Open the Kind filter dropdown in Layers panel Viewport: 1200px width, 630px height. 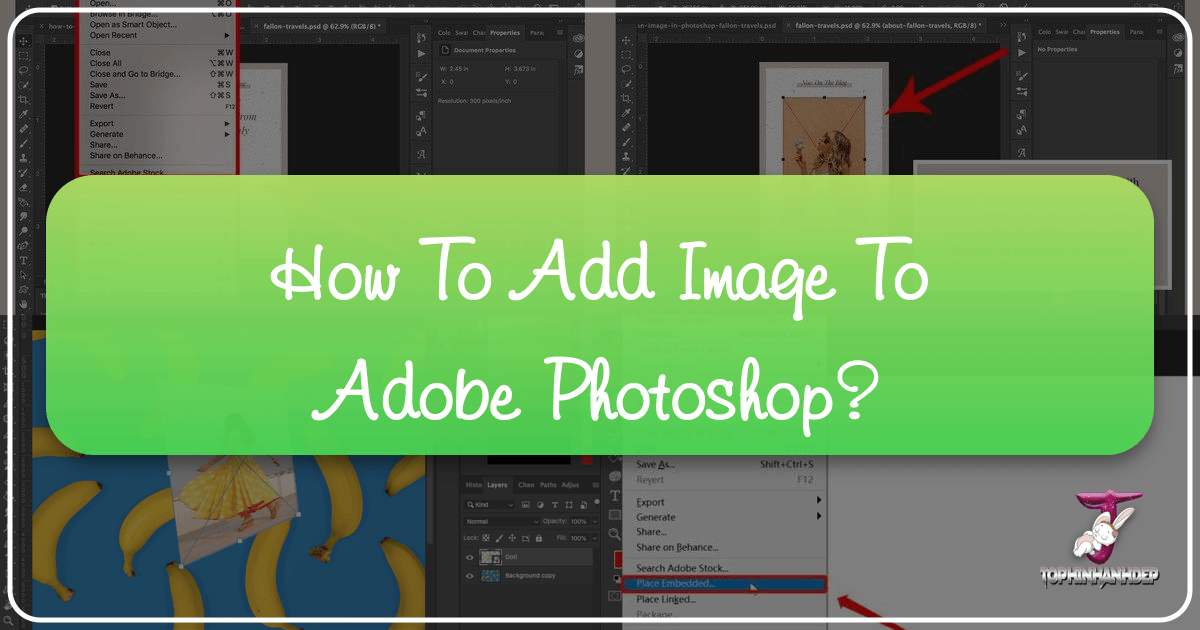click(x=488, y=505)
